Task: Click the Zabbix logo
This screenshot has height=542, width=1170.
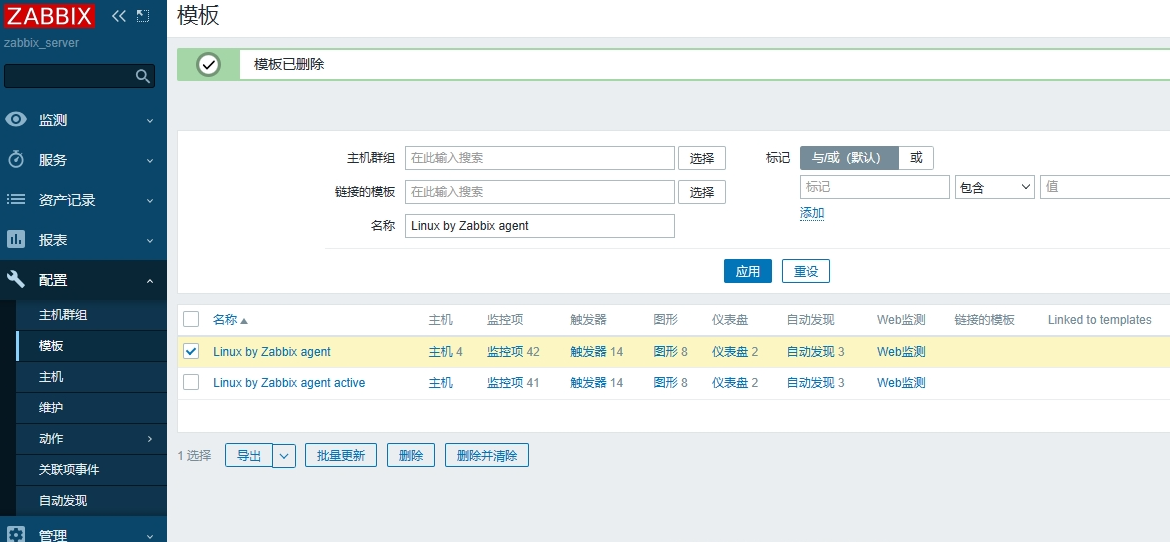Action: (49, 16)
